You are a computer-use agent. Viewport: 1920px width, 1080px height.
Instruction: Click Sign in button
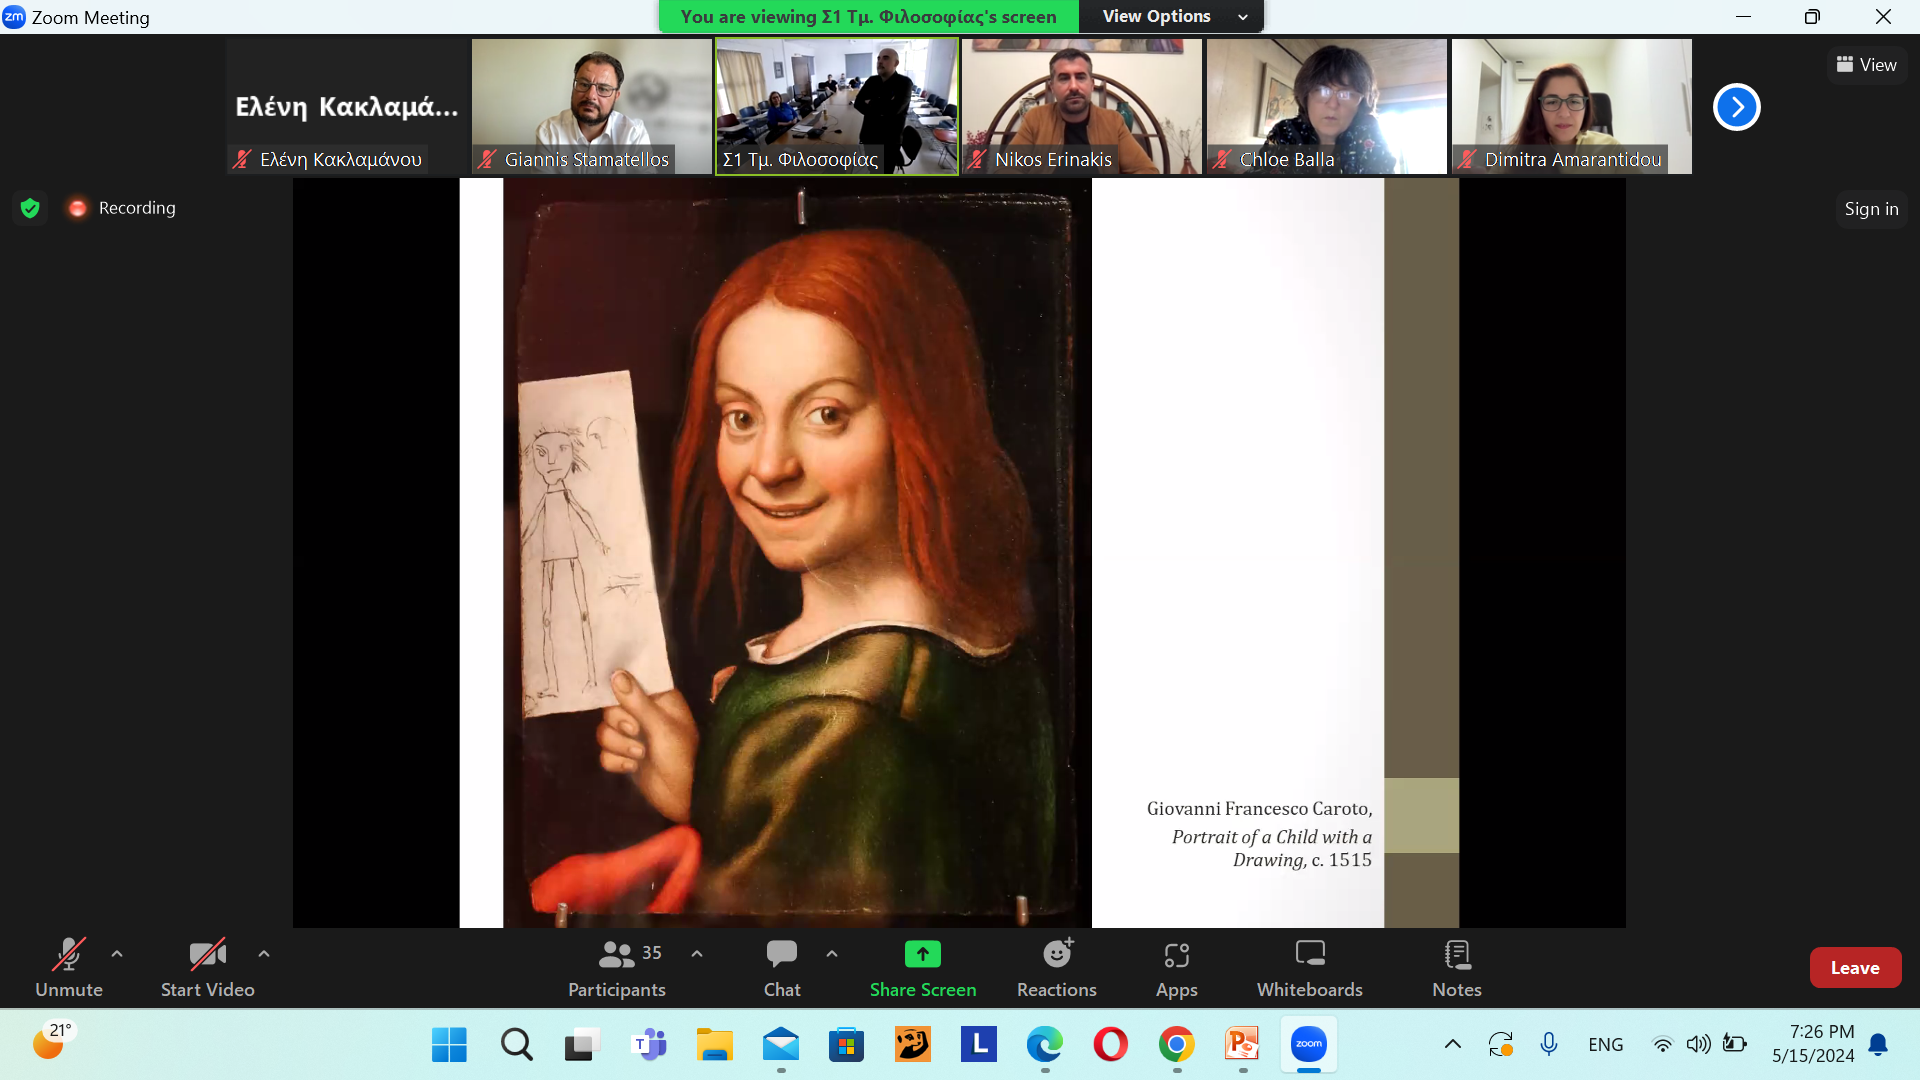click(1871, 209)
